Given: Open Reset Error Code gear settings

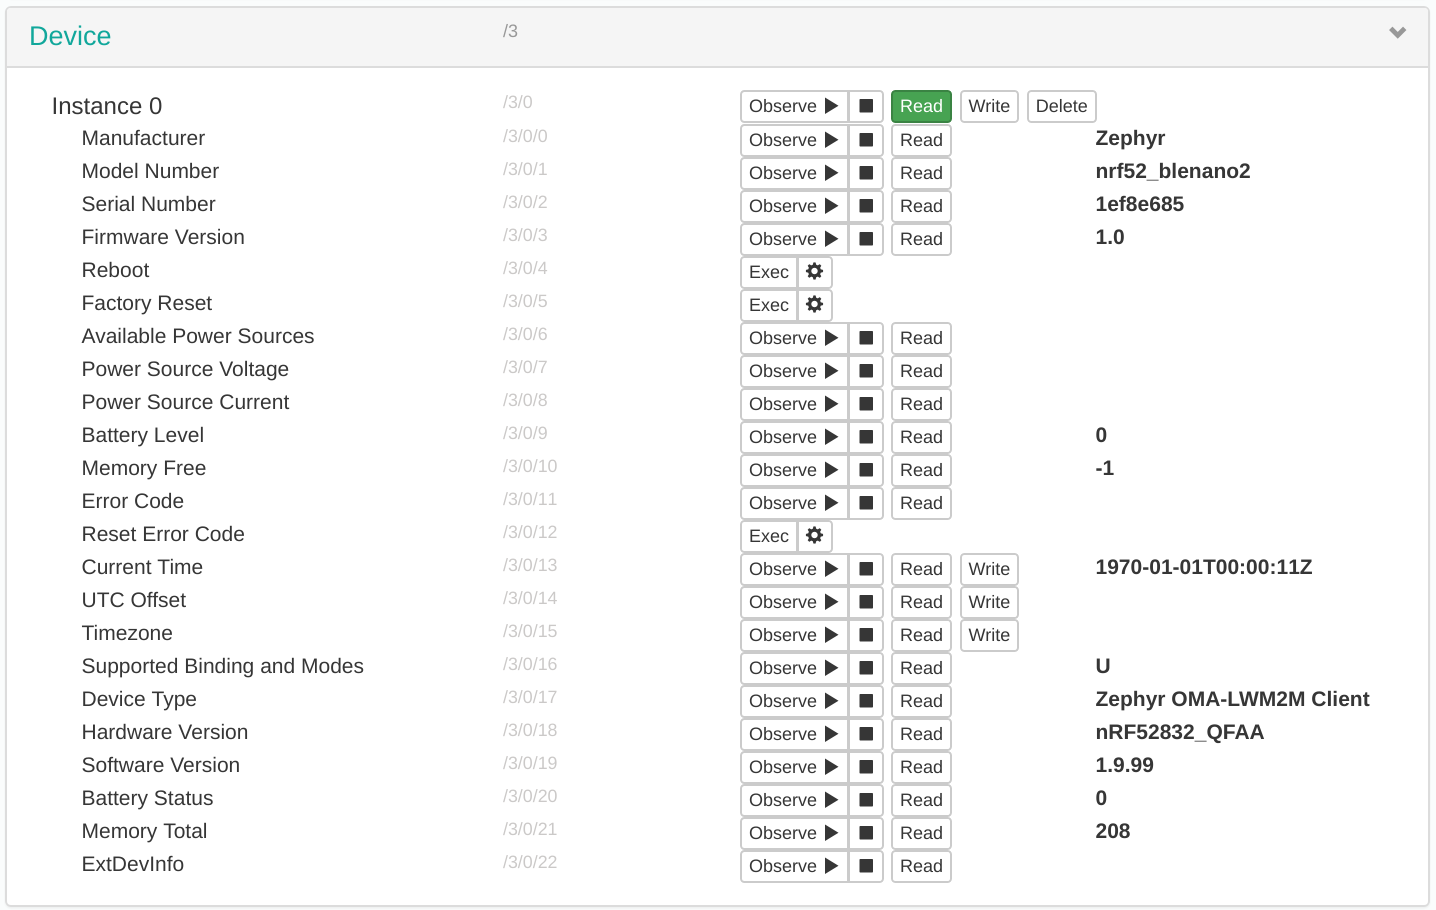Looking at the screenshot, I should pos(815,536).
